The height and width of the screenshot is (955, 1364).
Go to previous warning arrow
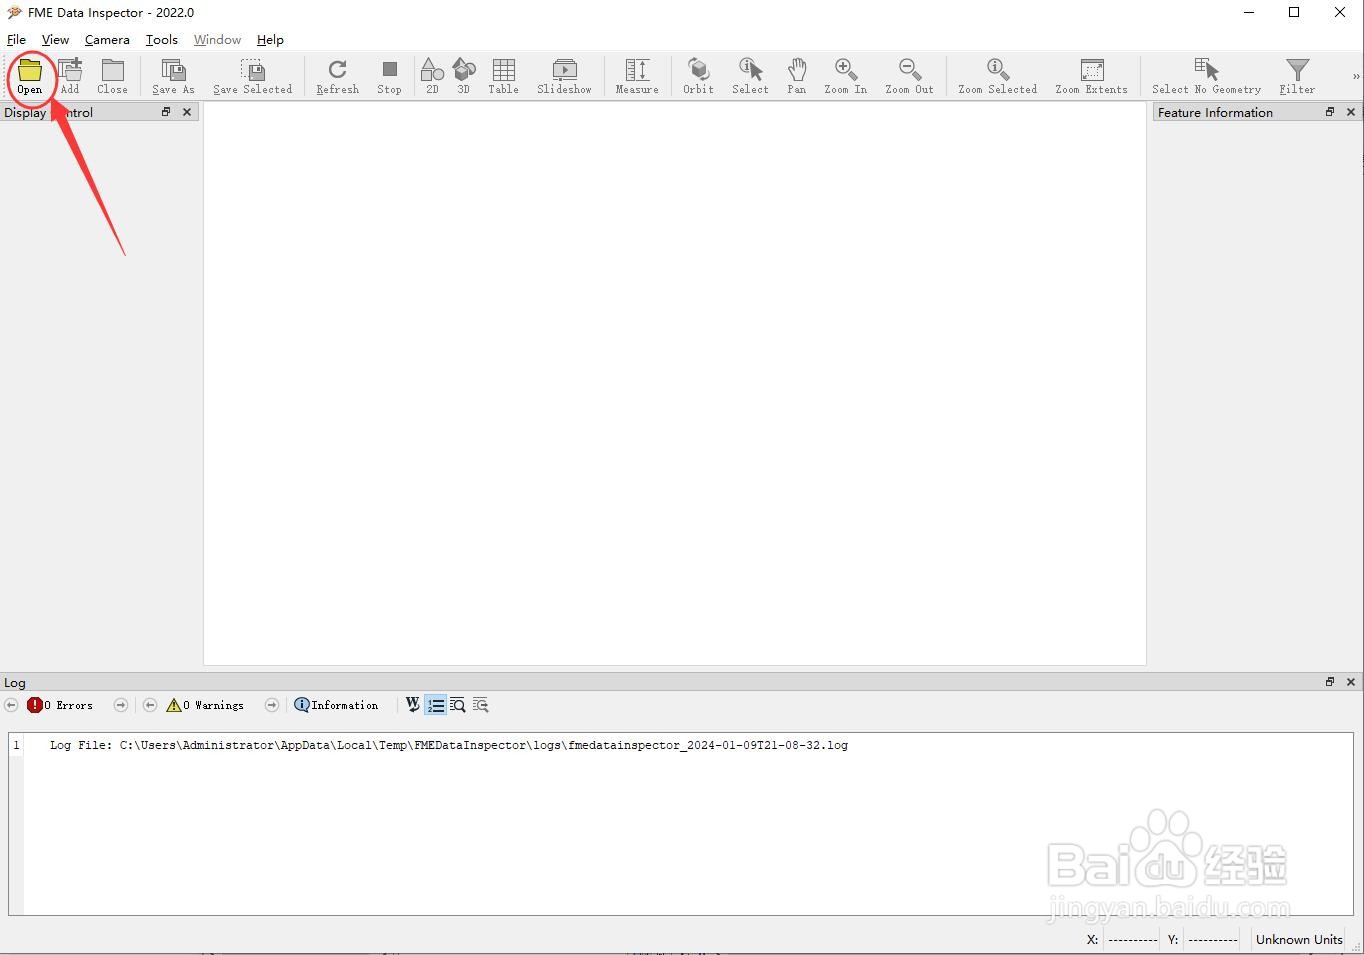(x=150, y=705)
